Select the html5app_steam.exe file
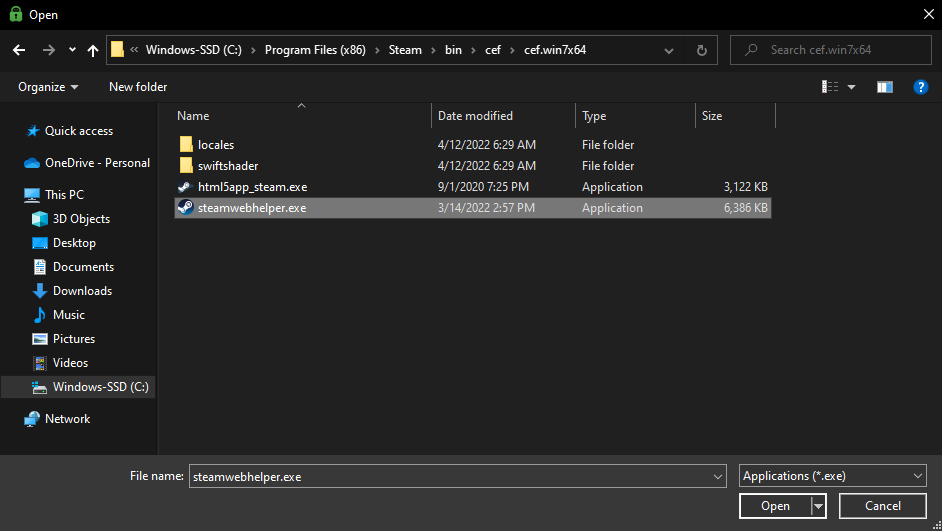Viewport: 942px width, 531px height. pos(251,187)
